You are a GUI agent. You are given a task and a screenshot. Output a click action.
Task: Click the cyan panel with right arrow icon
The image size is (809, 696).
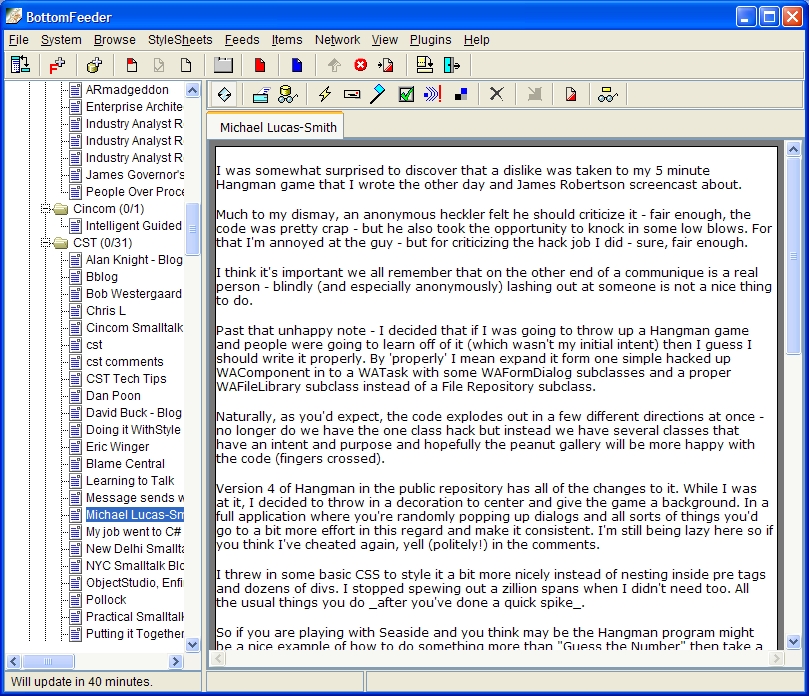(x=451, y=65)
